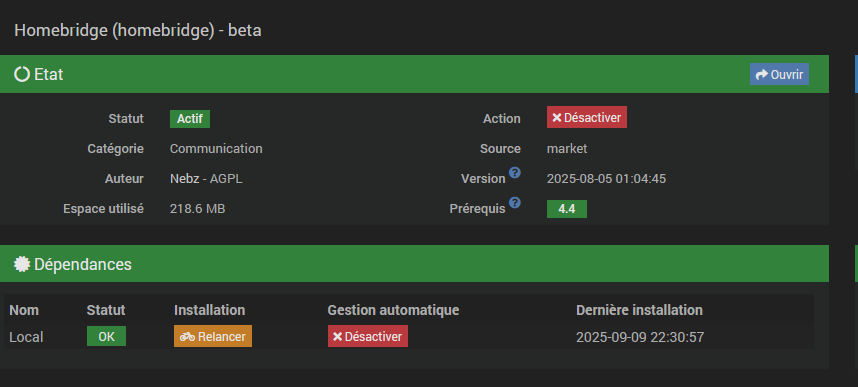Click the bicycle icon in Relancer
The image size is (858, 387).
click(187, 337)
